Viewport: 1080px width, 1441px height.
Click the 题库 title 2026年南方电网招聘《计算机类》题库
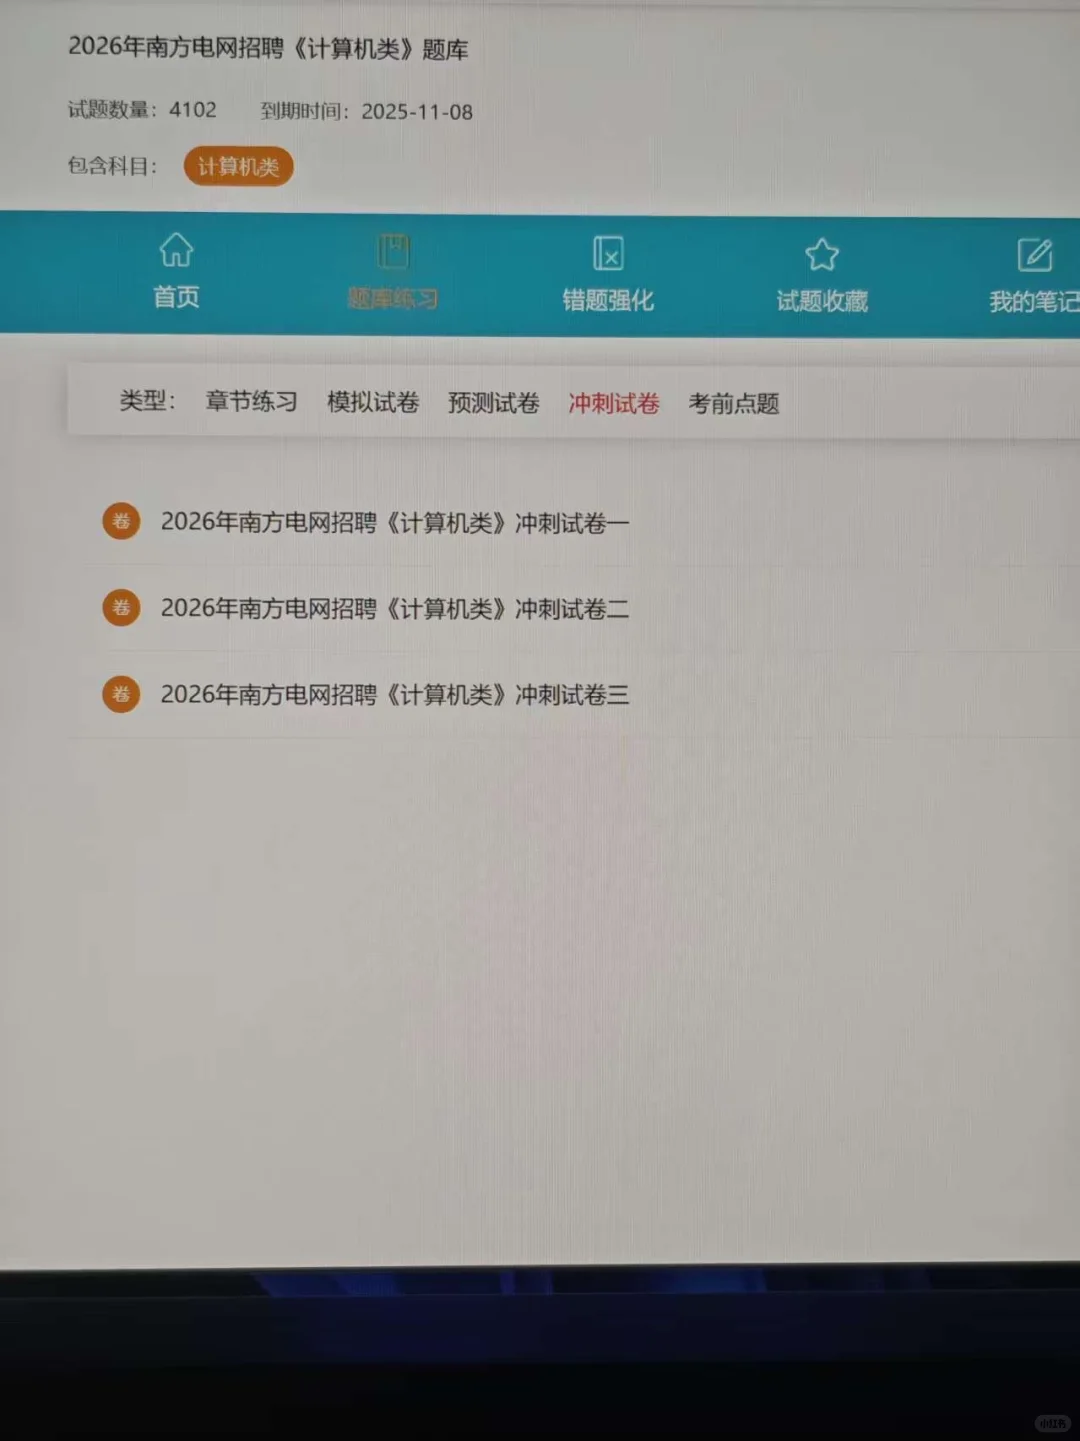coord(268,48)
